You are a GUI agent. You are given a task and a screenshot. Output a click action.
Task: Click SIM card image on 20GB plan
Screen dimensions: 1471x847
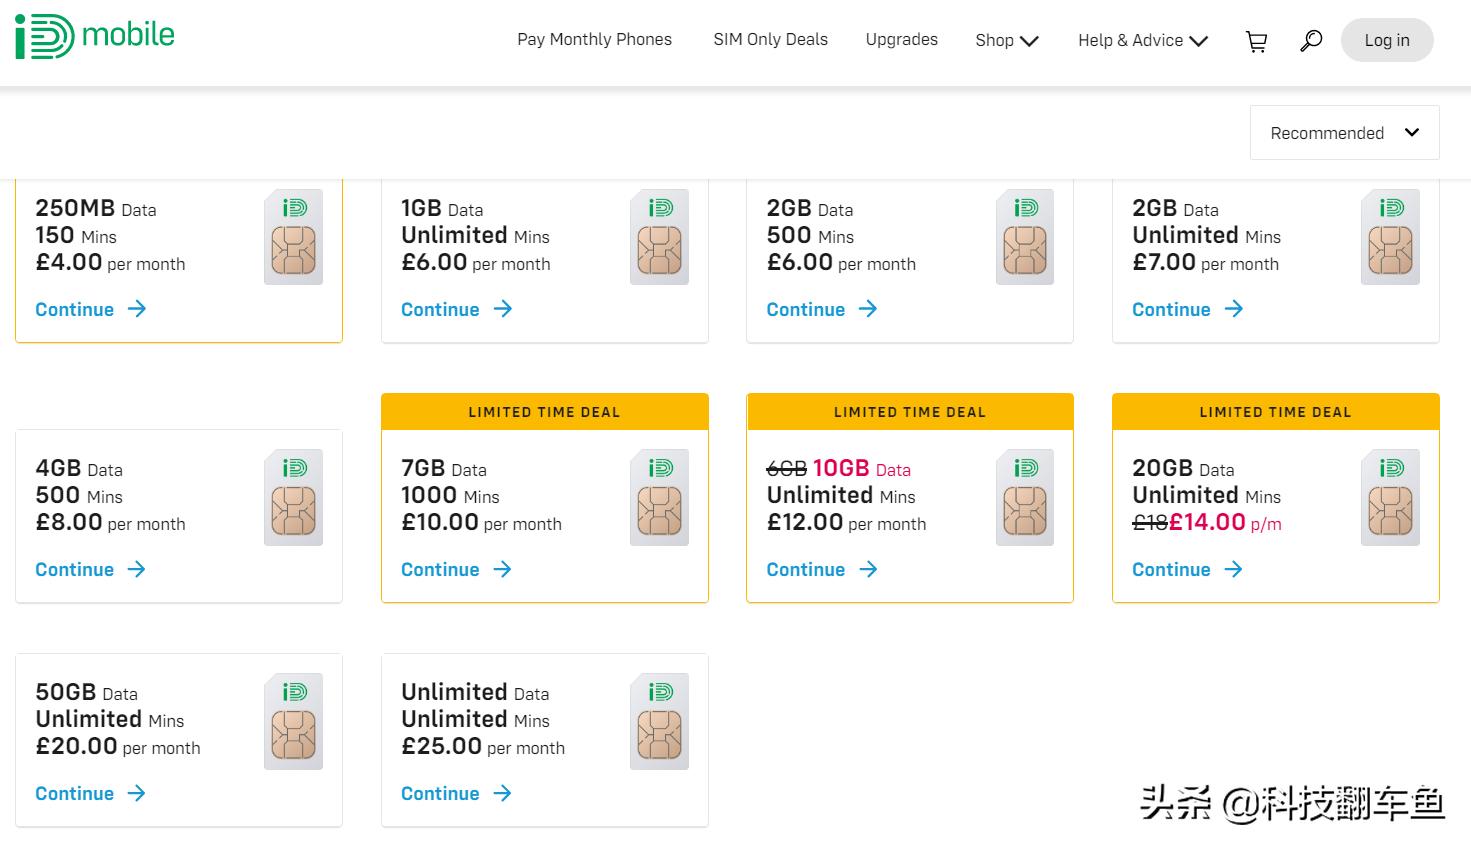point(1390,498)
